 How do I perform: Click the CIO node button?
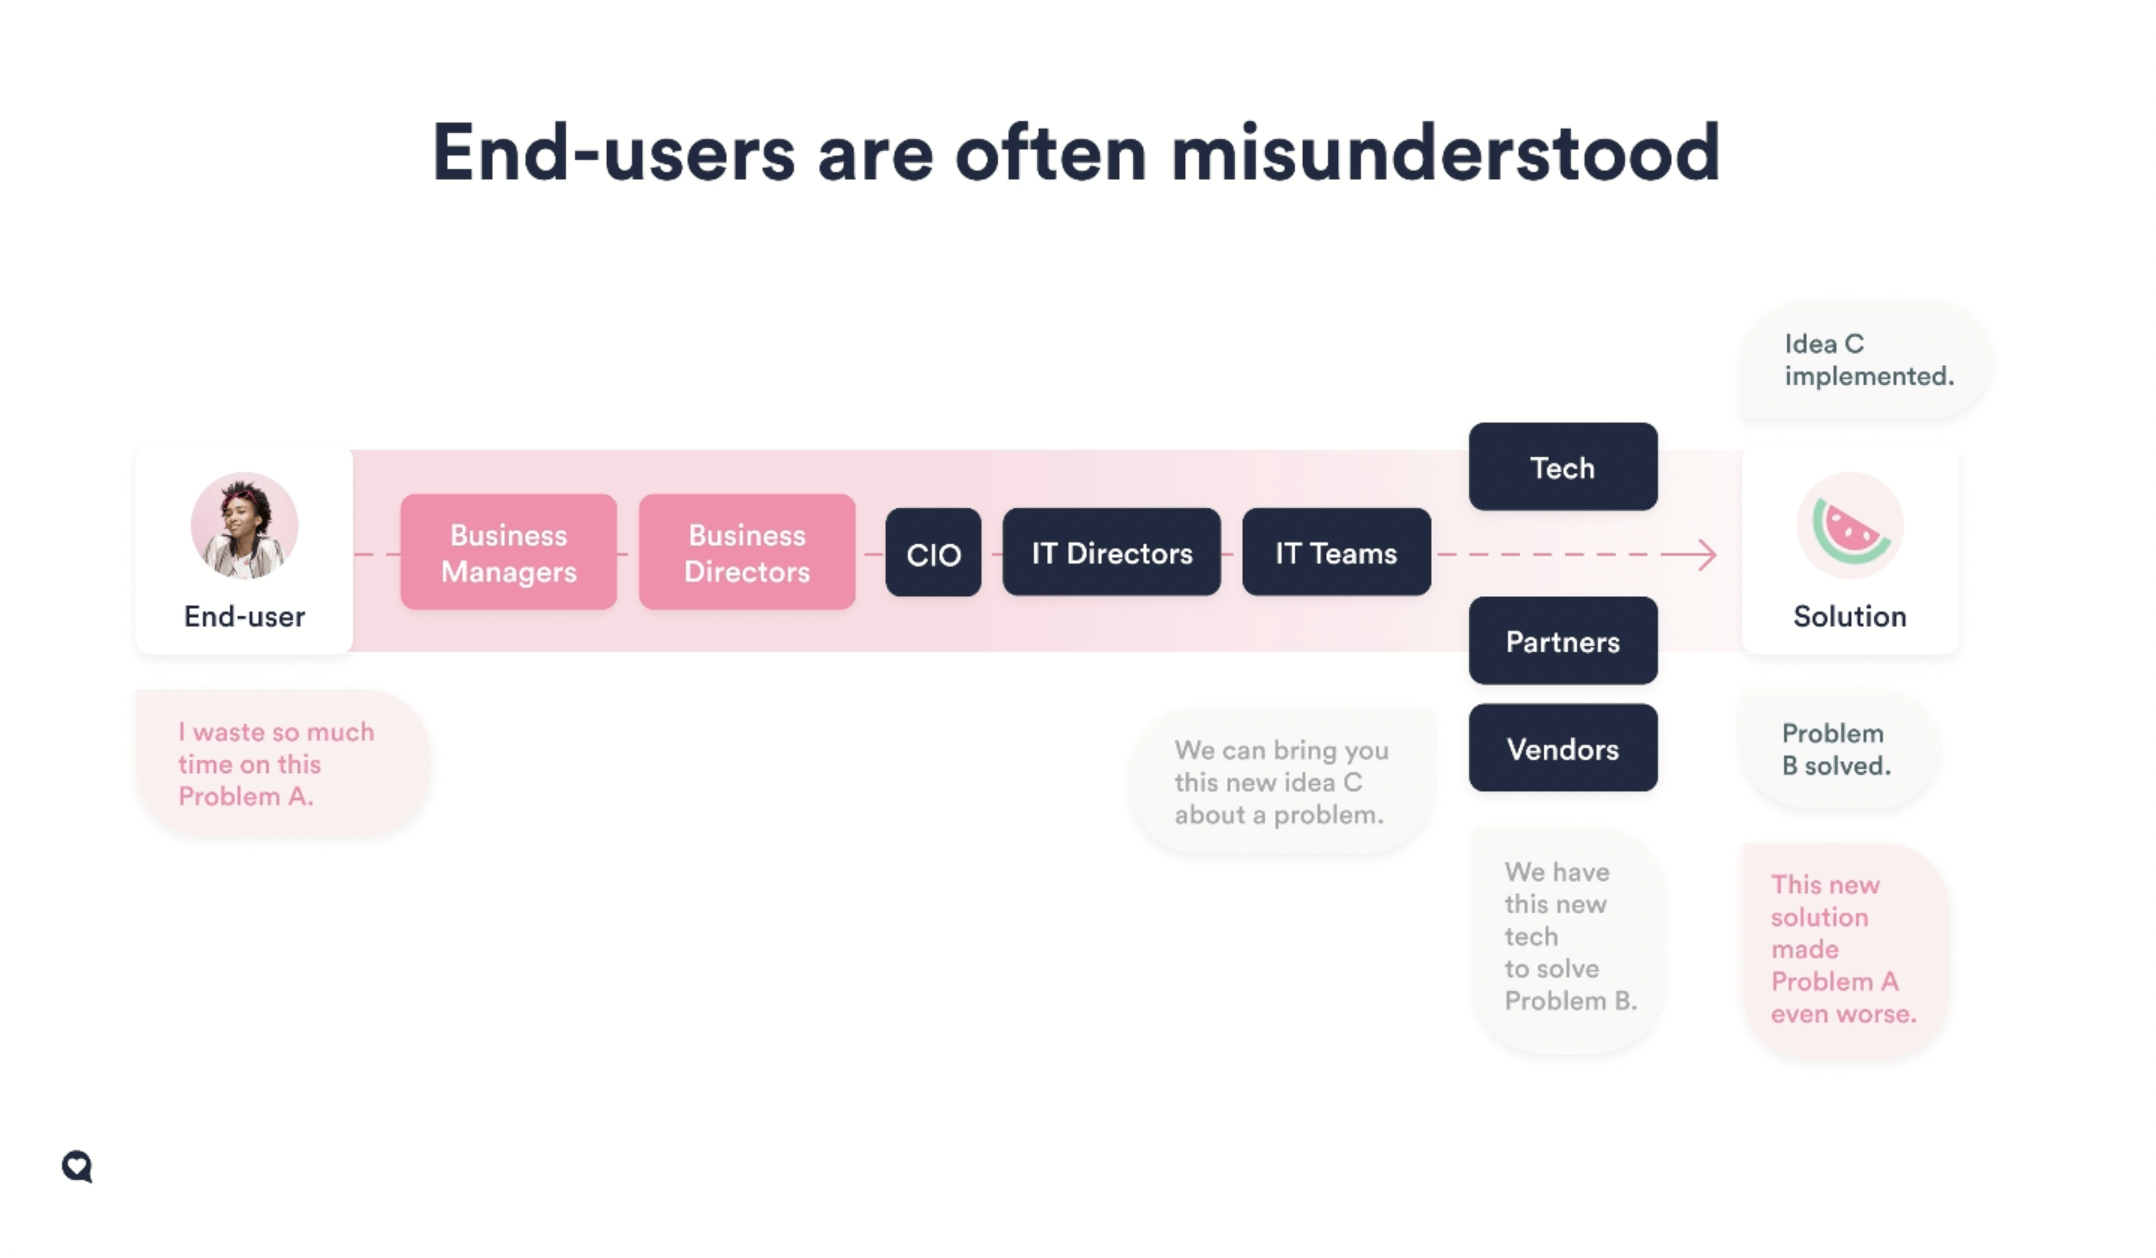(x=934, y=553)
